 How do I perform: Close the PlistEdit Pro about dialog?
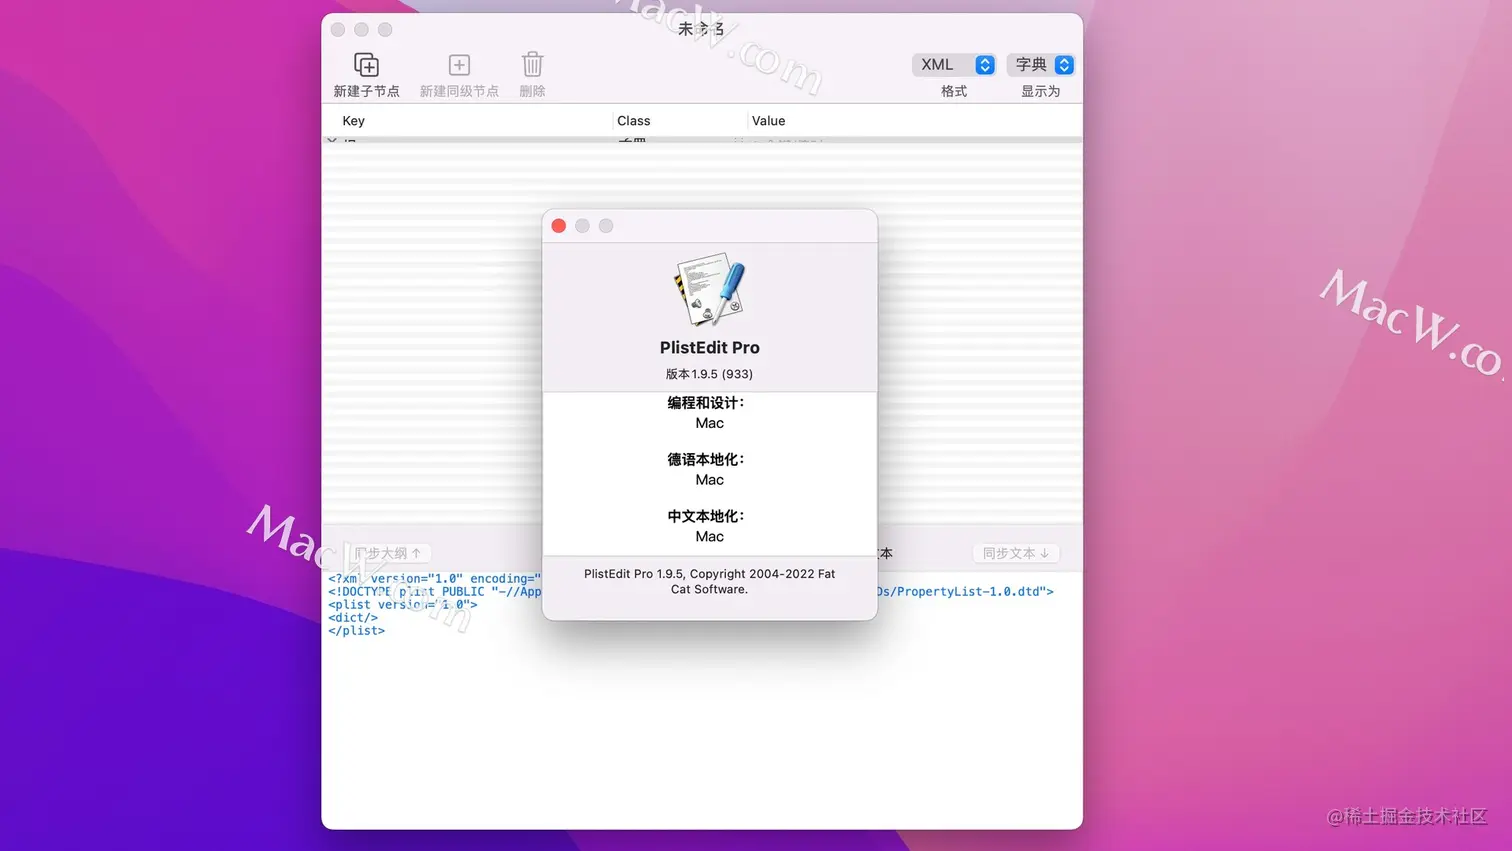pos(559,226)
